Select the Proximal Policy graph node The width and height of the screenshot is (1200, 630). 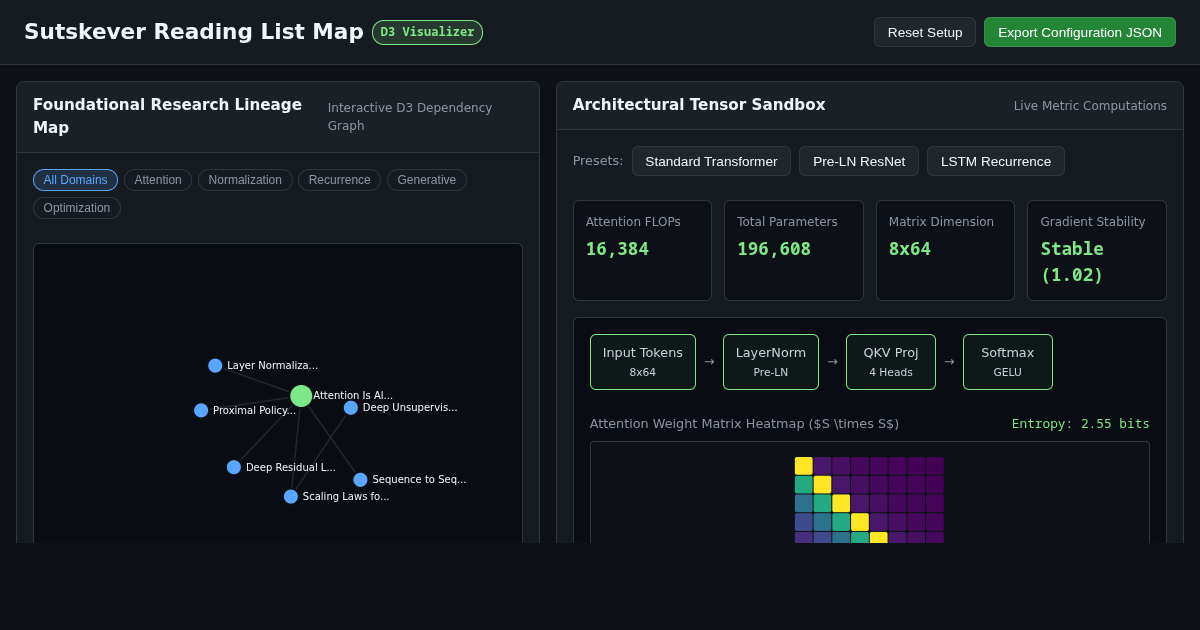[201, 410]
